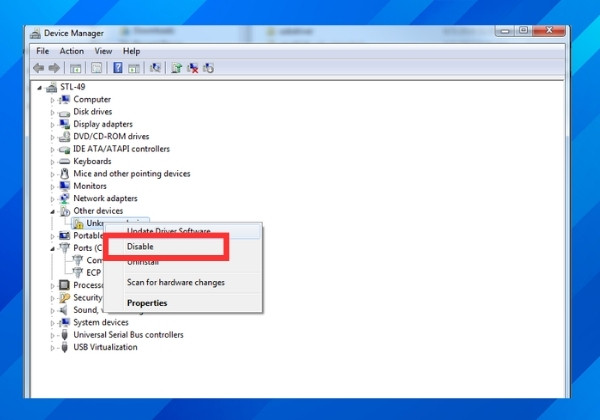Screen dimensions: 600x420
Task: Select the Network adapters tree item
Action: [x=105, y=198]
